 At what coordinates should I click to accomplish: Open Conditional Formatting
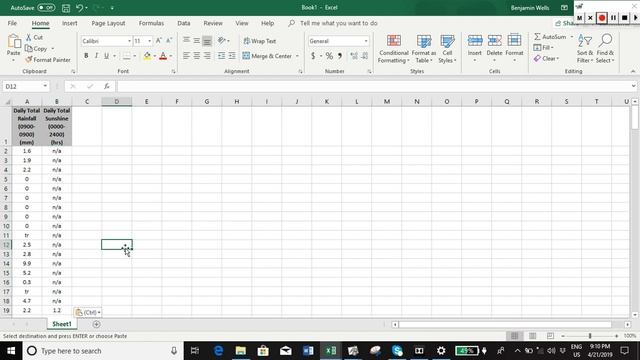coord(393,49)
